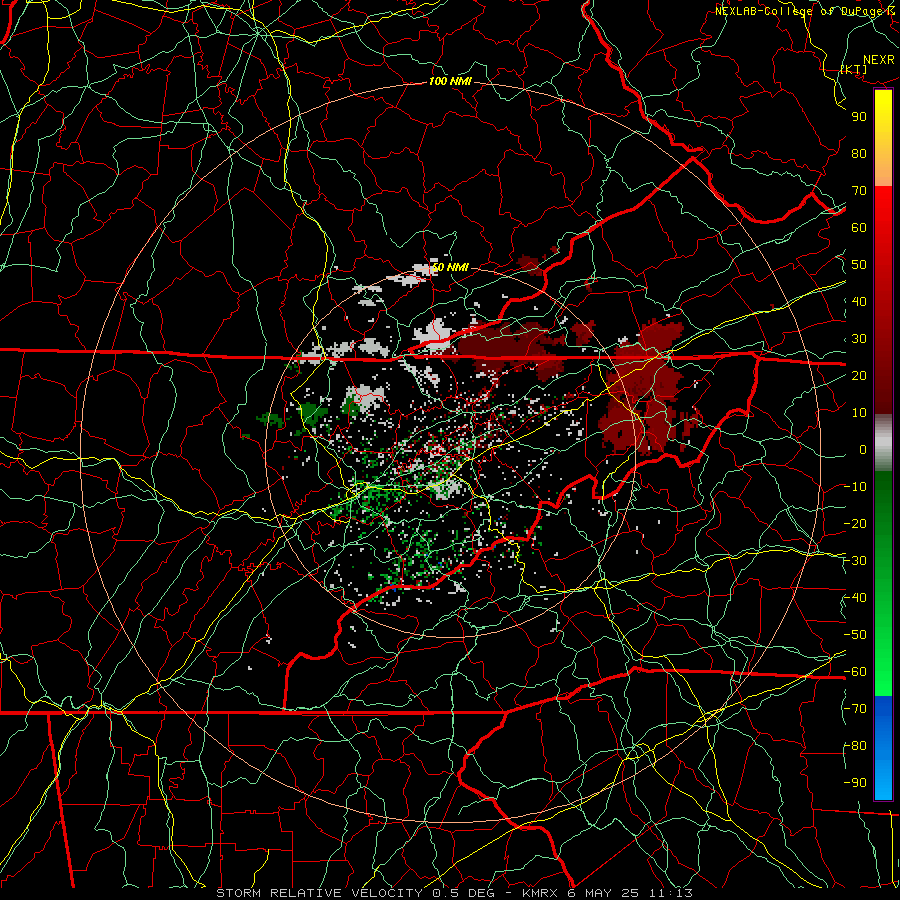This screenshot has height=900, width=900.
Task: Click the 0 value on velocity scale
Action: click(863, 449)
